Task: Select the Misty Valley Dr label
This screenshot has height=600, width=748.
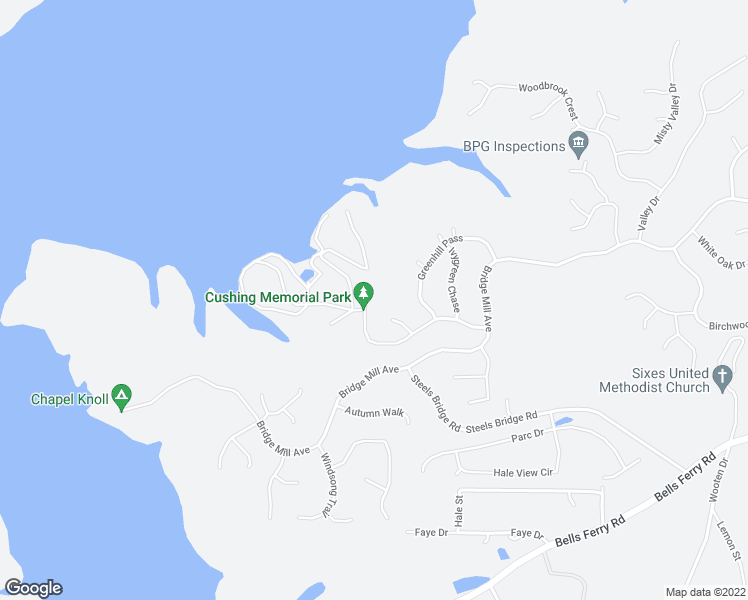Action: click(666, 114)
